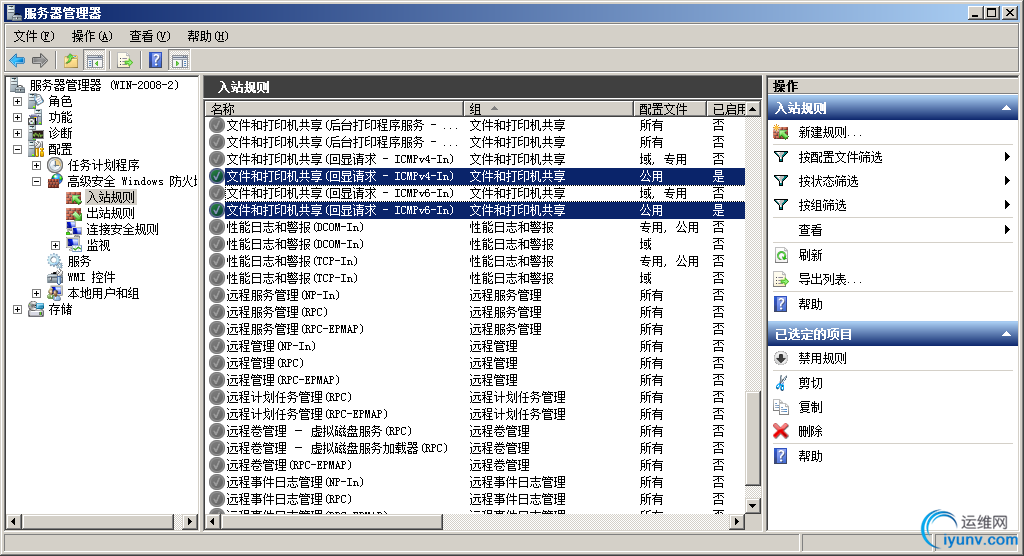Select 远程卷管理(RPC-EPMAP) rule row
Image resolution: width=1024 pixels, height=556 pixels.
[475, 465]
